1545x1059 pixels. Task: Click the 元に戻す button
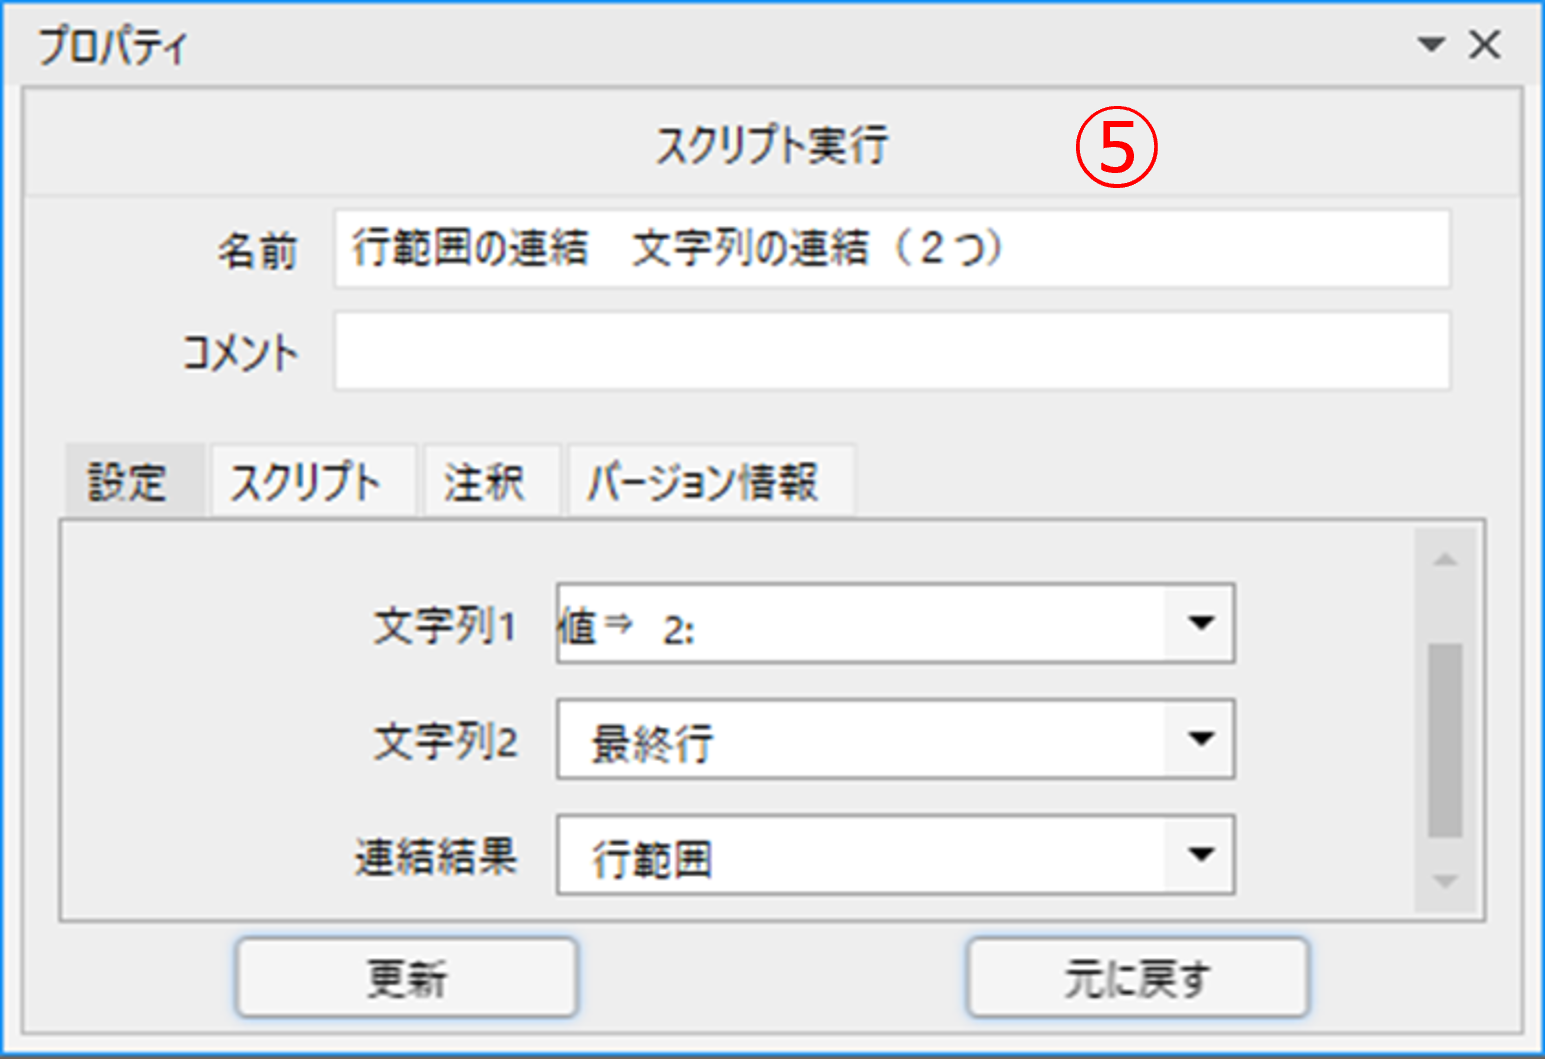click(1137, 978)
